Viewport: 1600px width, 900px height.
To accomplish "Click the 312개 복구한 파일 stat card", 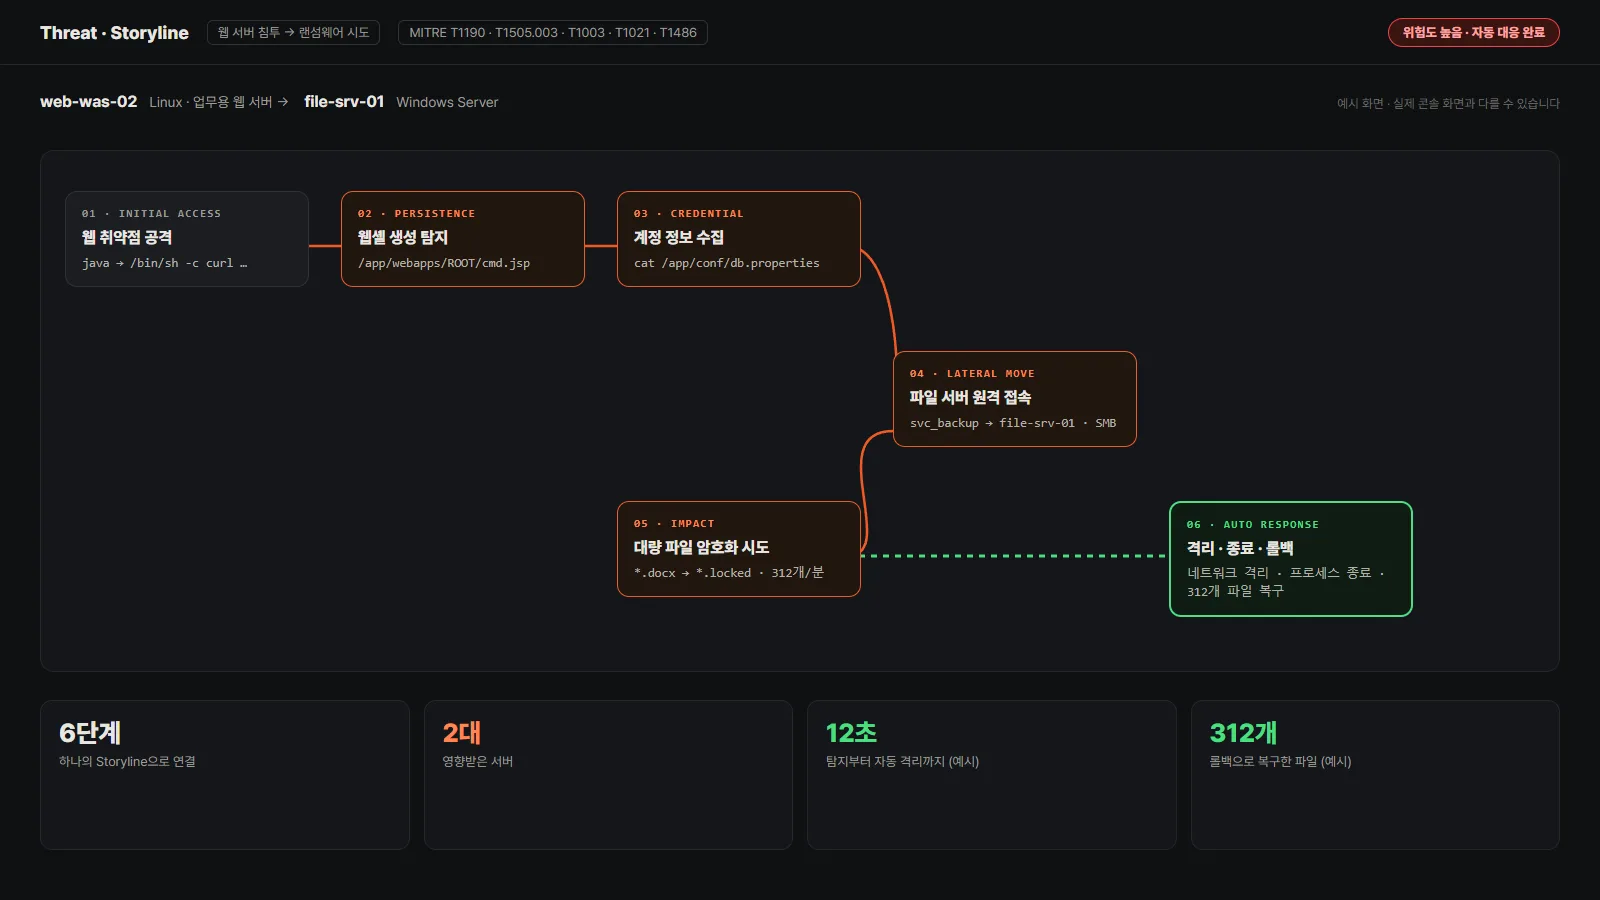I will (1375, 775).
